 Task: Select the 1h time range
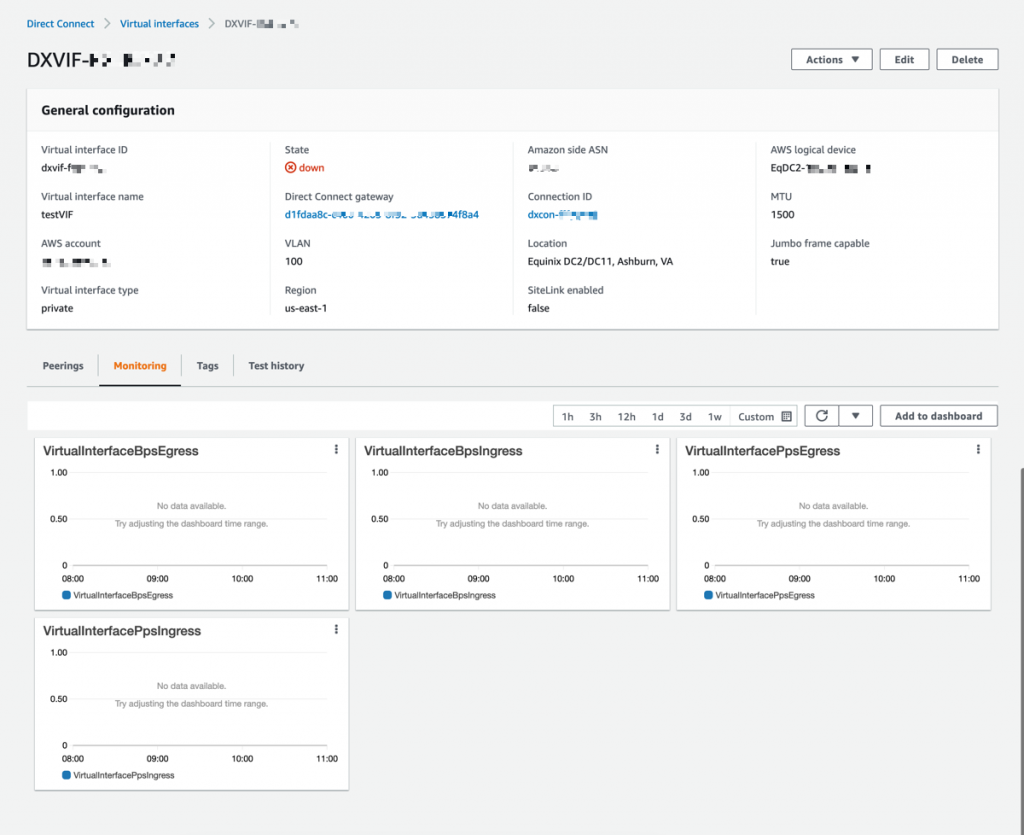click(x=567, y=415)
